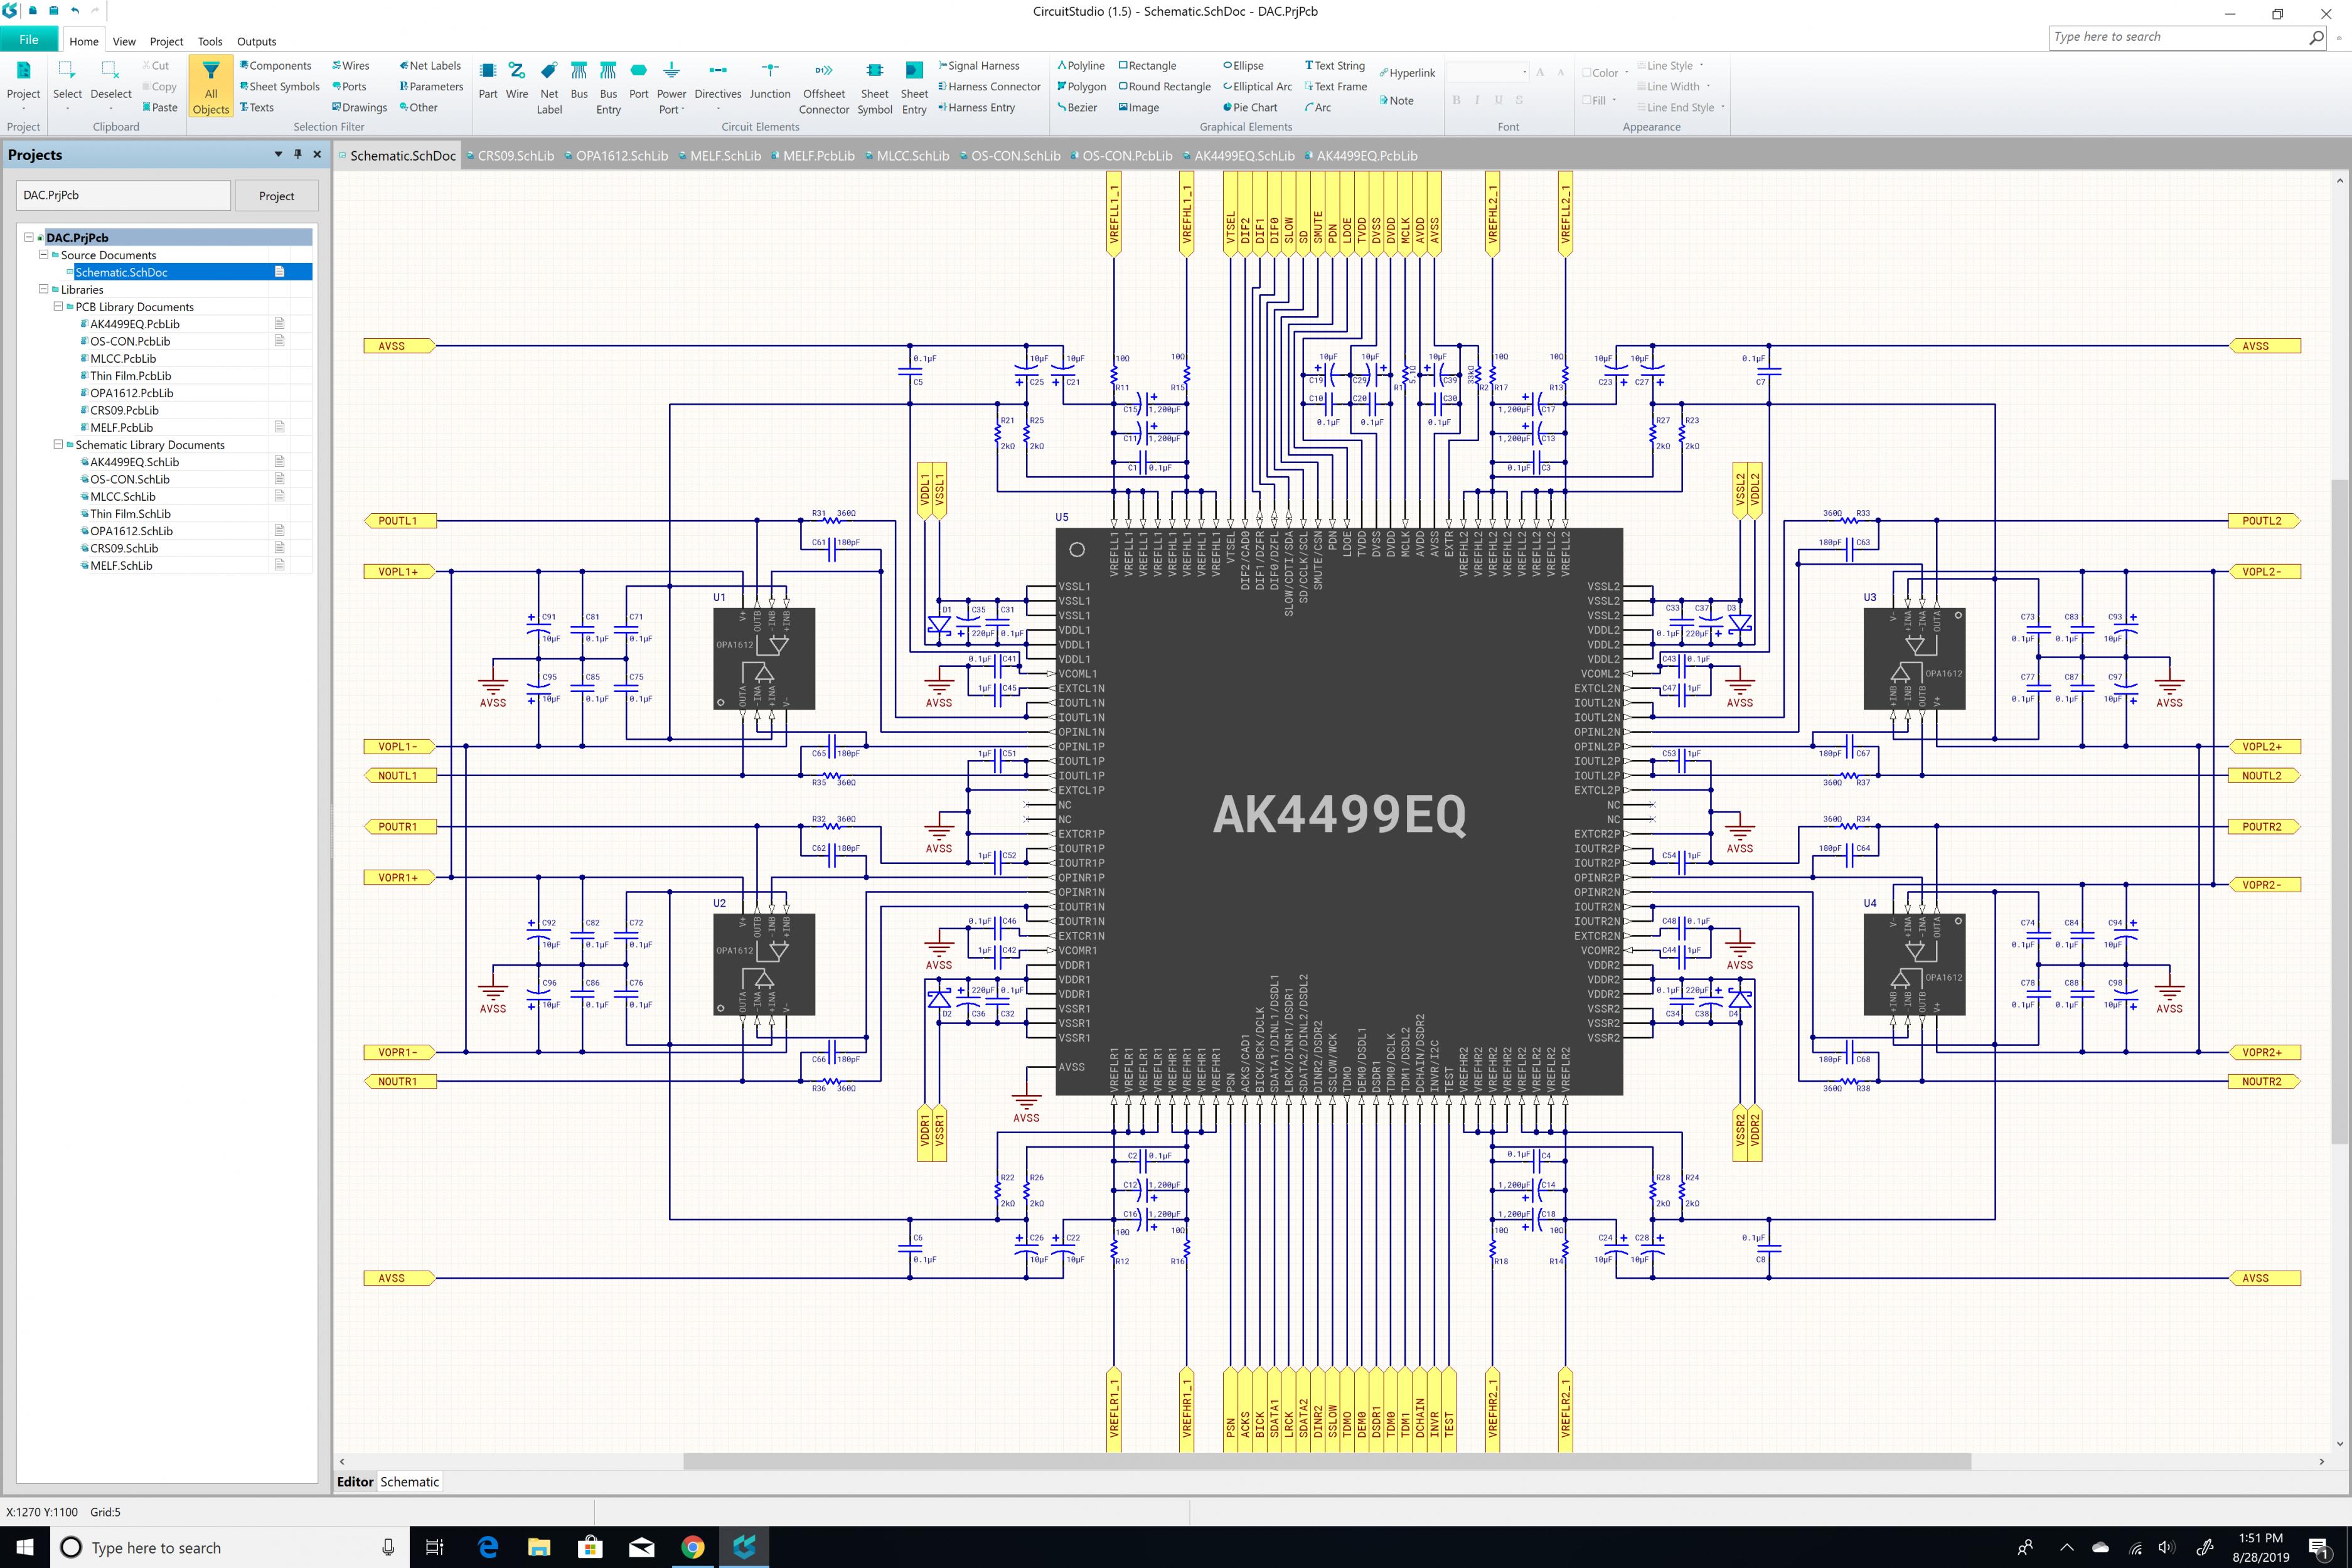Toggle the Components selection filter
This screenshot has width=2352, height=1568.
coord(276,66)
